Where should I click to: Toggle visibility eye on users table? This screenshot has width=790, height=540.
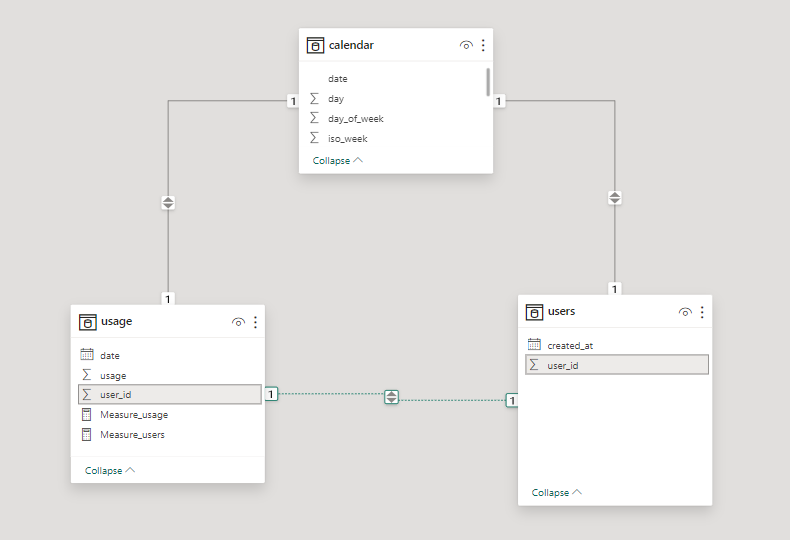coord(685,312)
